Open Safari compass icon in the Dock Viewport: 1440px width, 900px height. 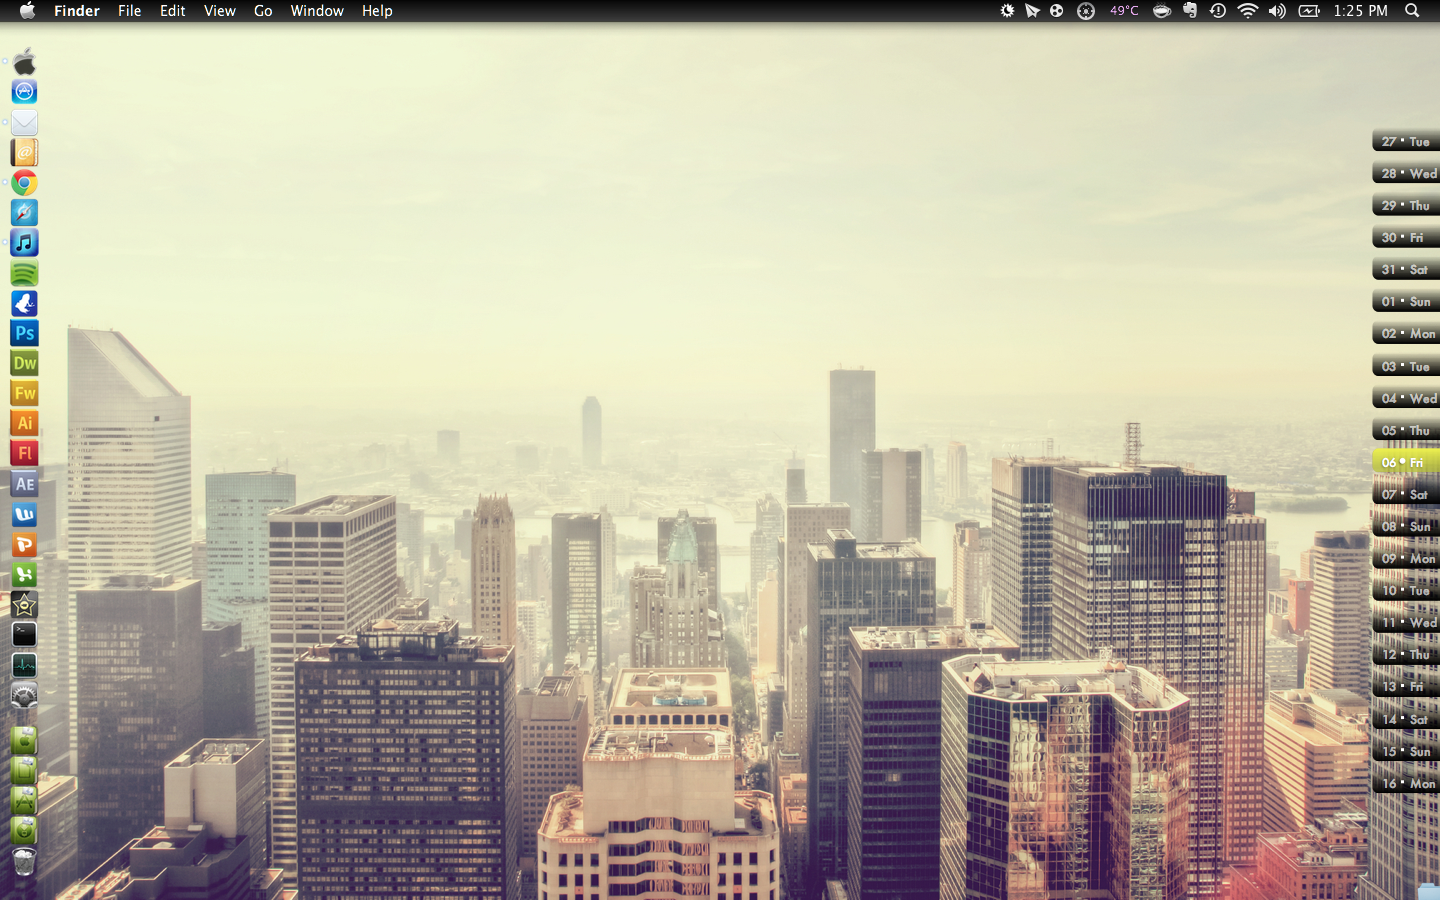24,212
